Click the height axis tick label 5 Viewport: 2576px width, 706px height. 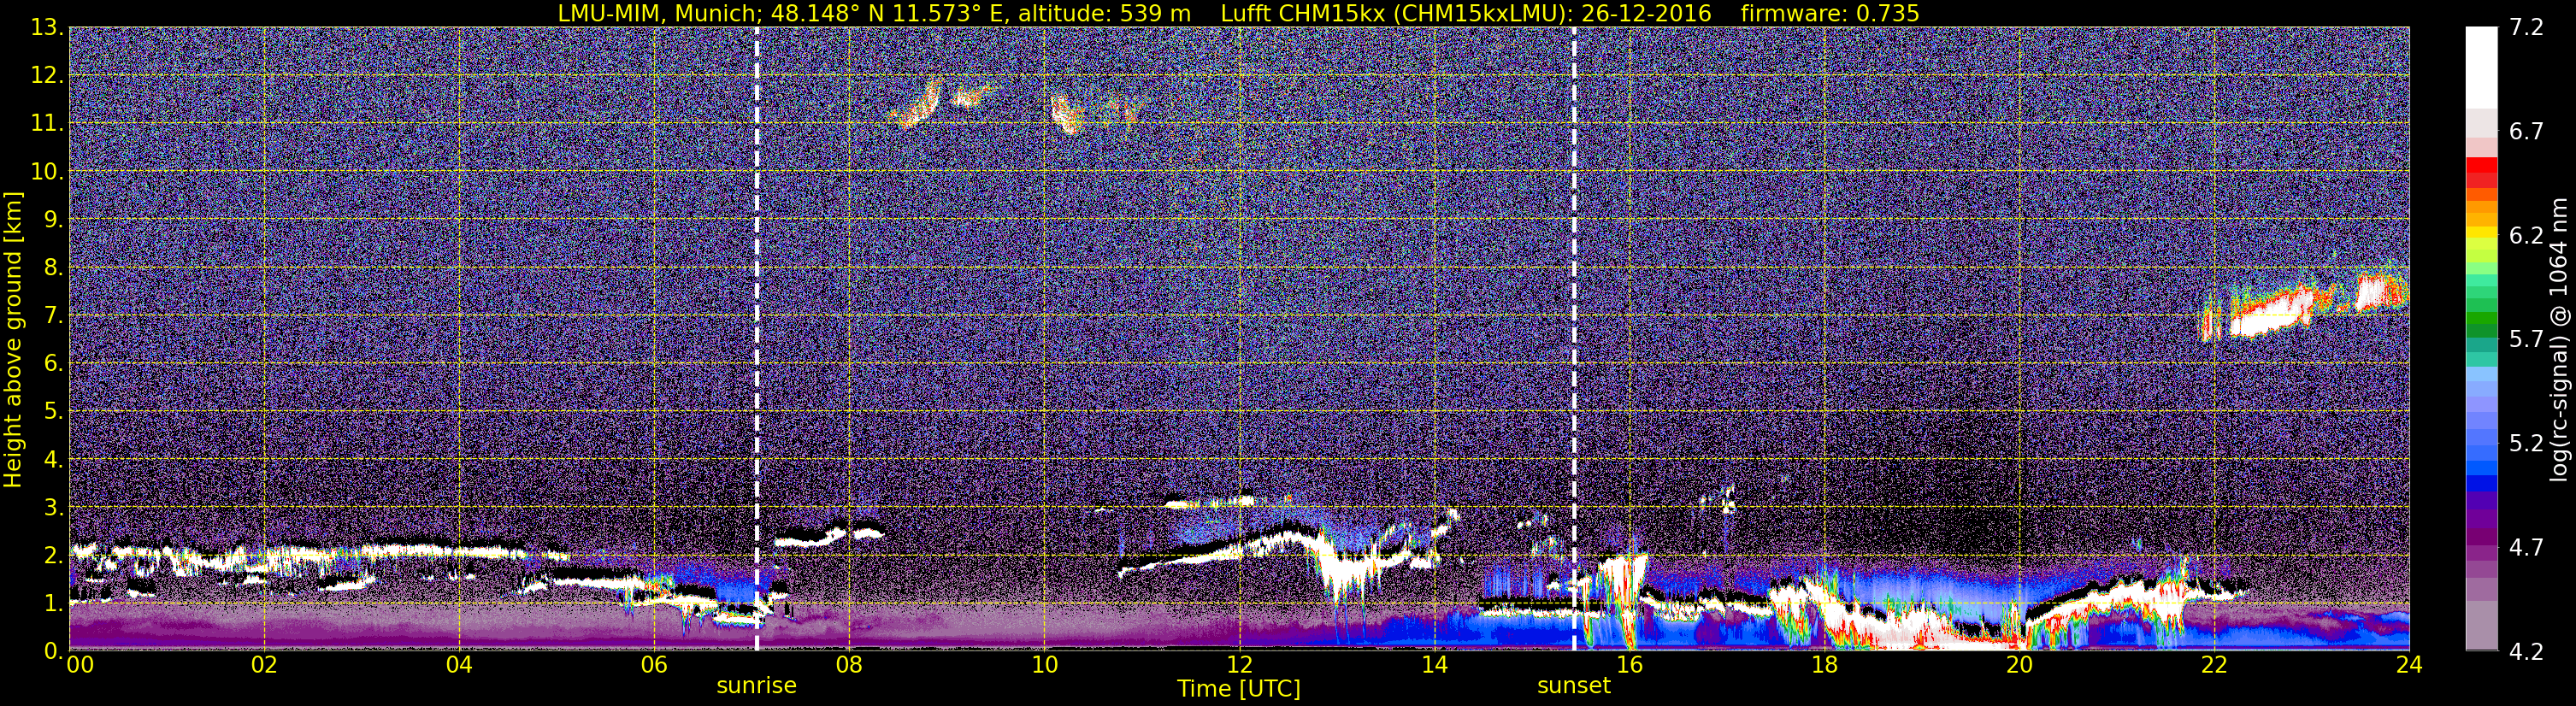(x=53, y=412)
